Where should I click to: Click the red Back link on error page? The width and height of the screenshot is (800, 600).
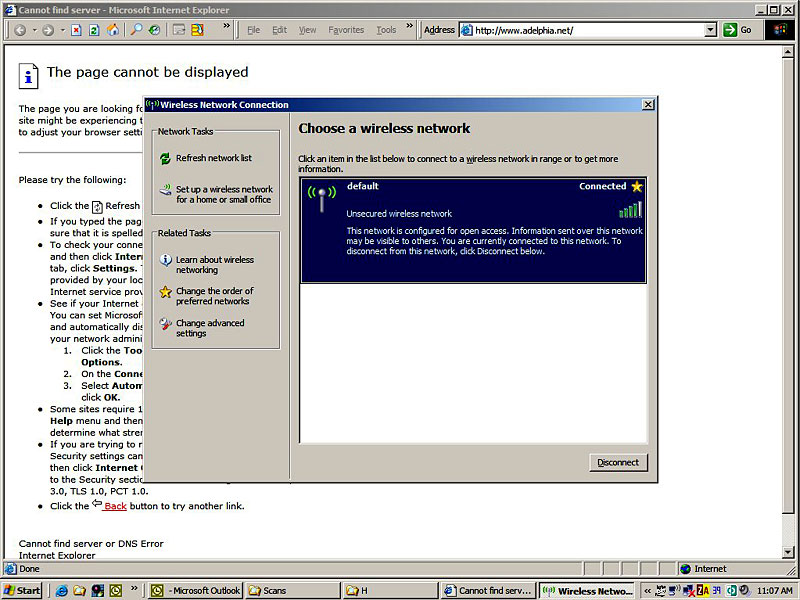115,506
